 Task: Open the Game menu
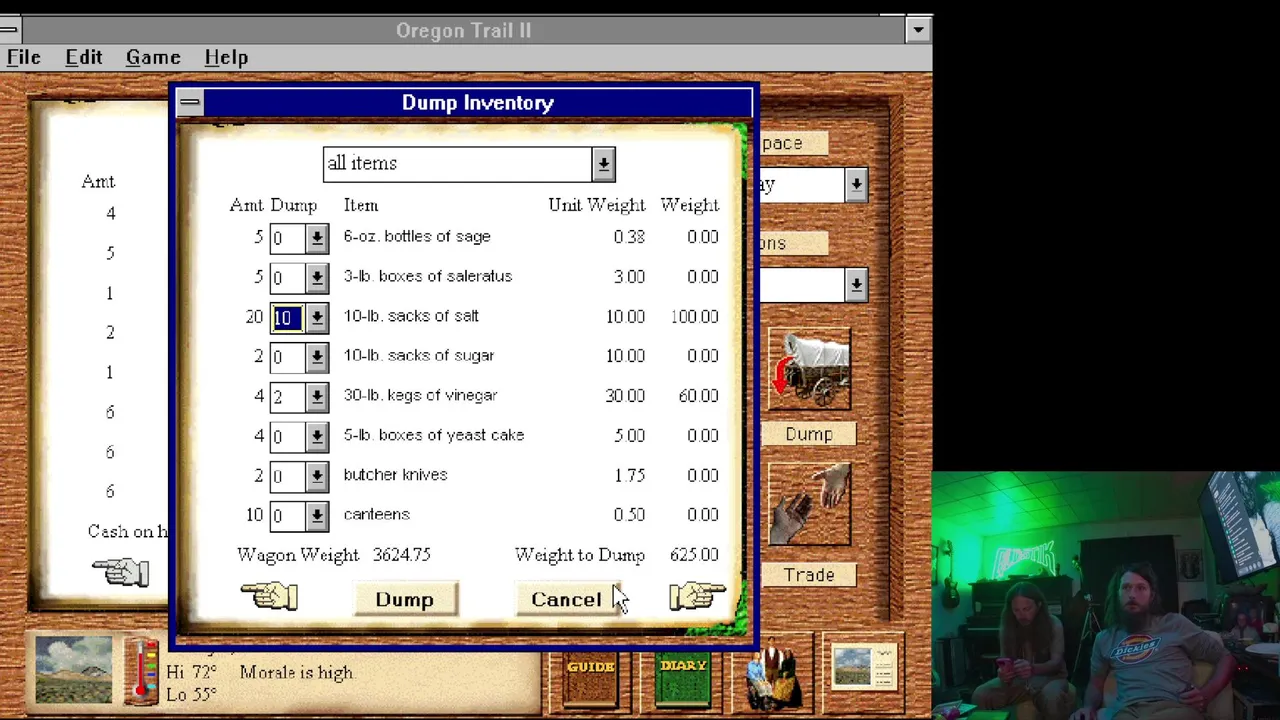pyautogui.click(x=153, y=57)
